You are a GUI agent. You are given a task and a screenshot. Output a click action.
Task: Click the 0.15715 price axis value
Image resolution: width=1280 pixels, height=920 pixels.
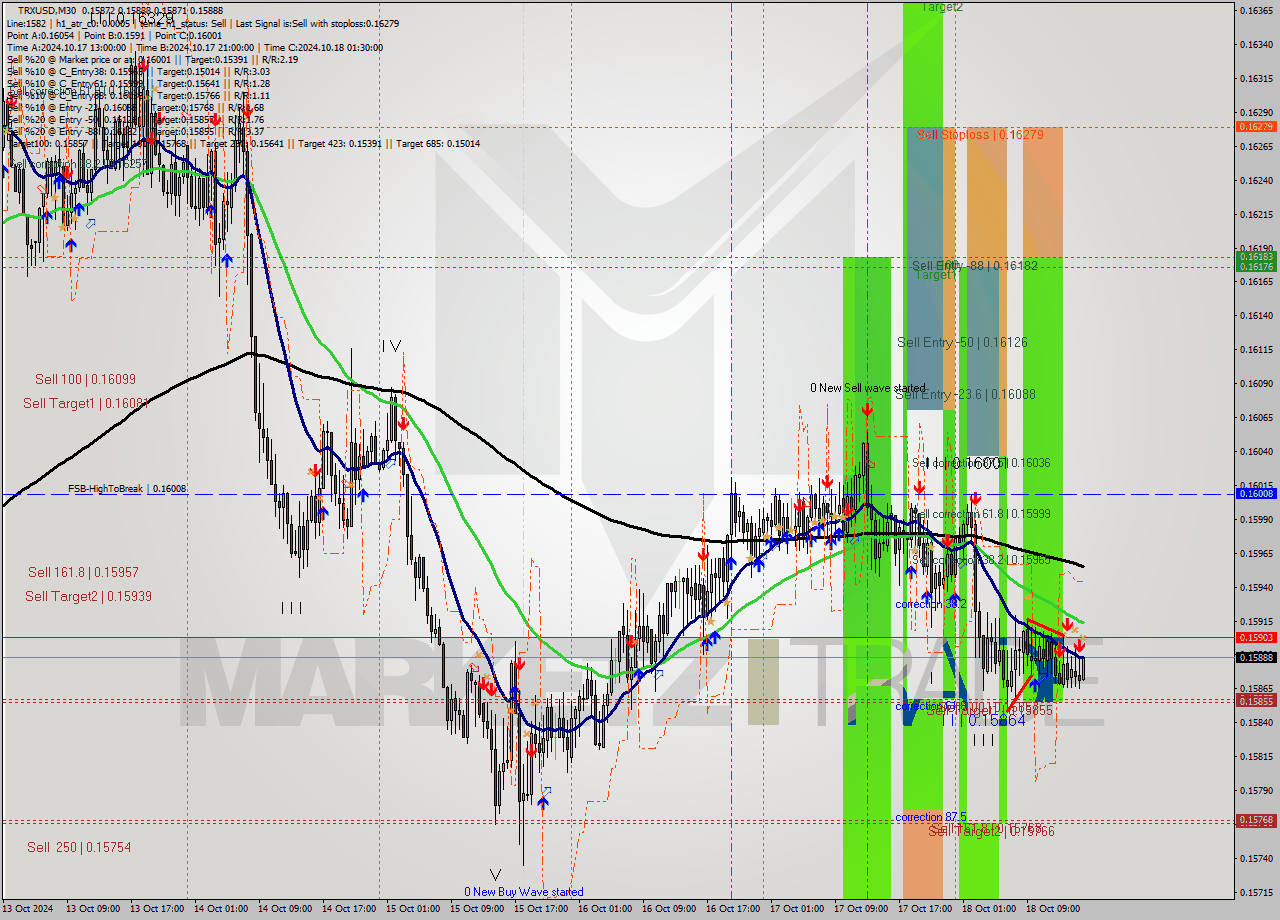1255,892
